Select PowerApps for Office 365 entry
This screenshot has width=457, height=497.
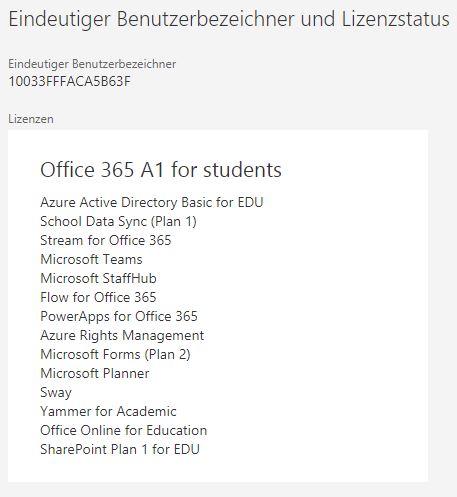[119, 317]
